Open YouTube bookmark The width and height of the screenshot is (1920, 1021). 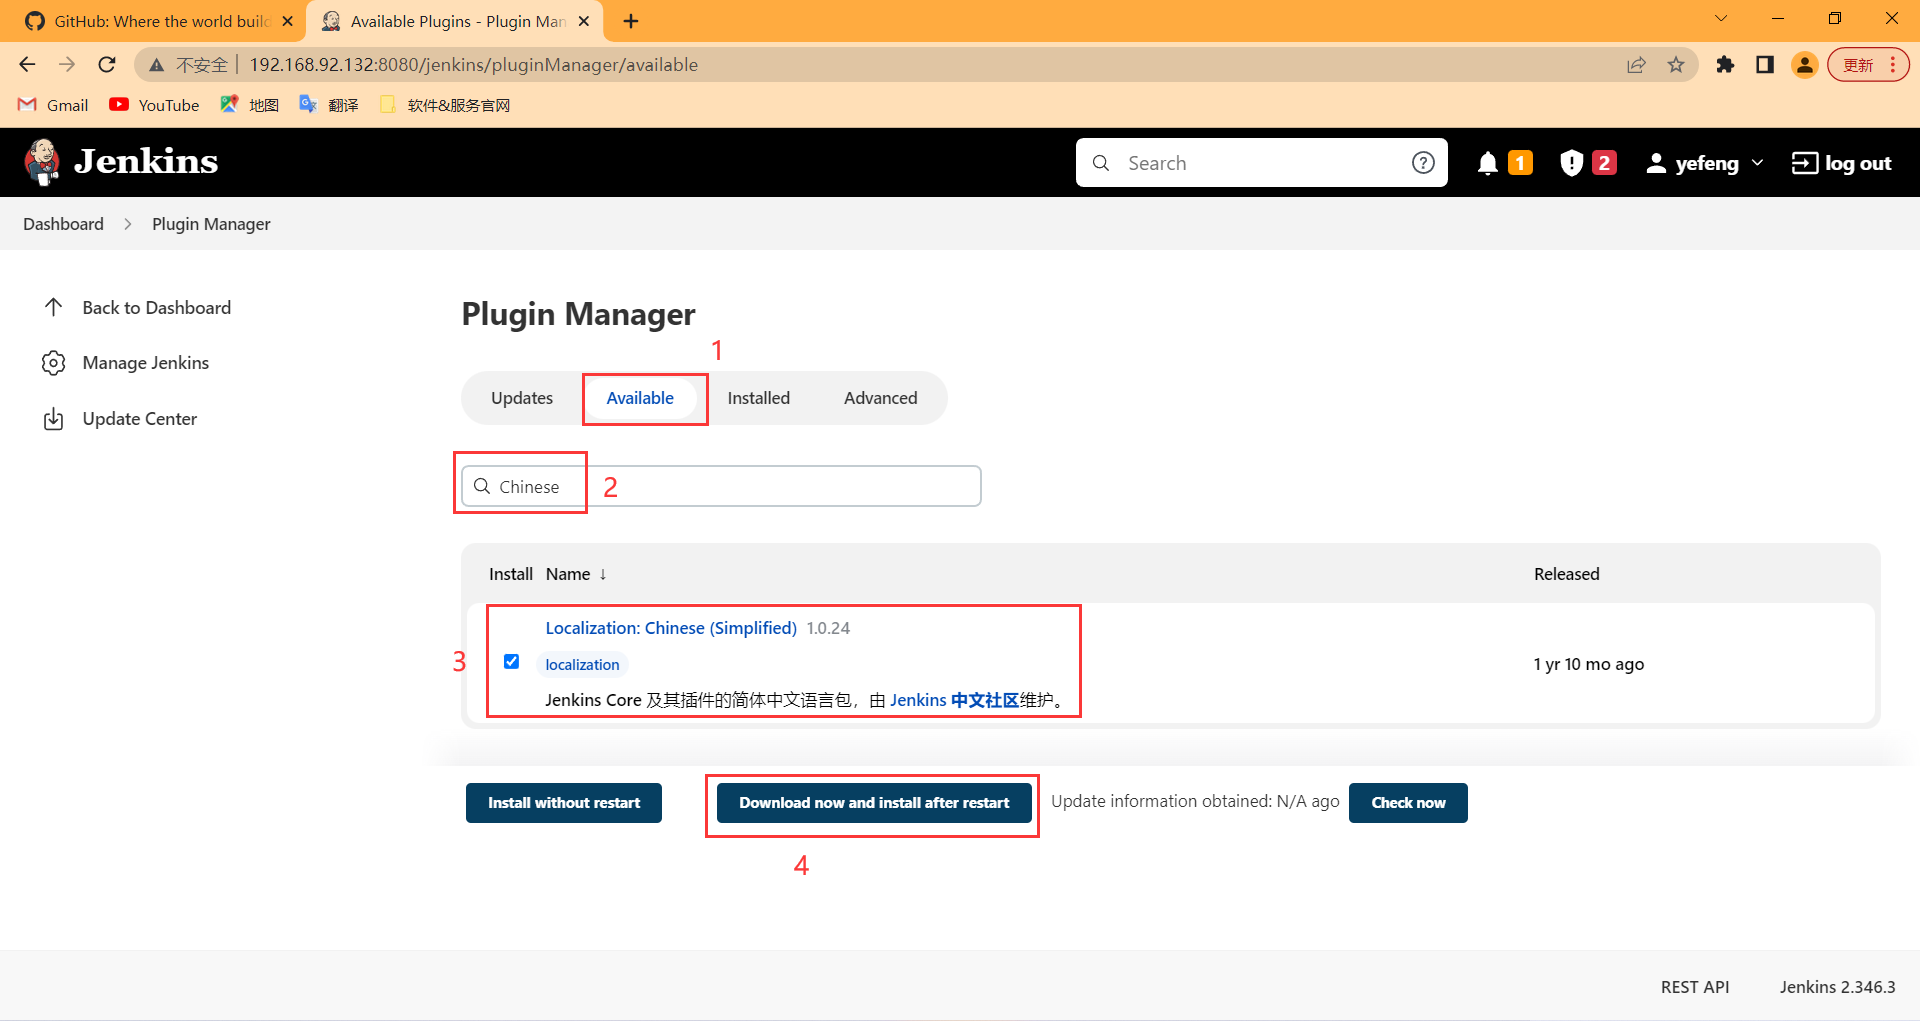coord(154,105)
